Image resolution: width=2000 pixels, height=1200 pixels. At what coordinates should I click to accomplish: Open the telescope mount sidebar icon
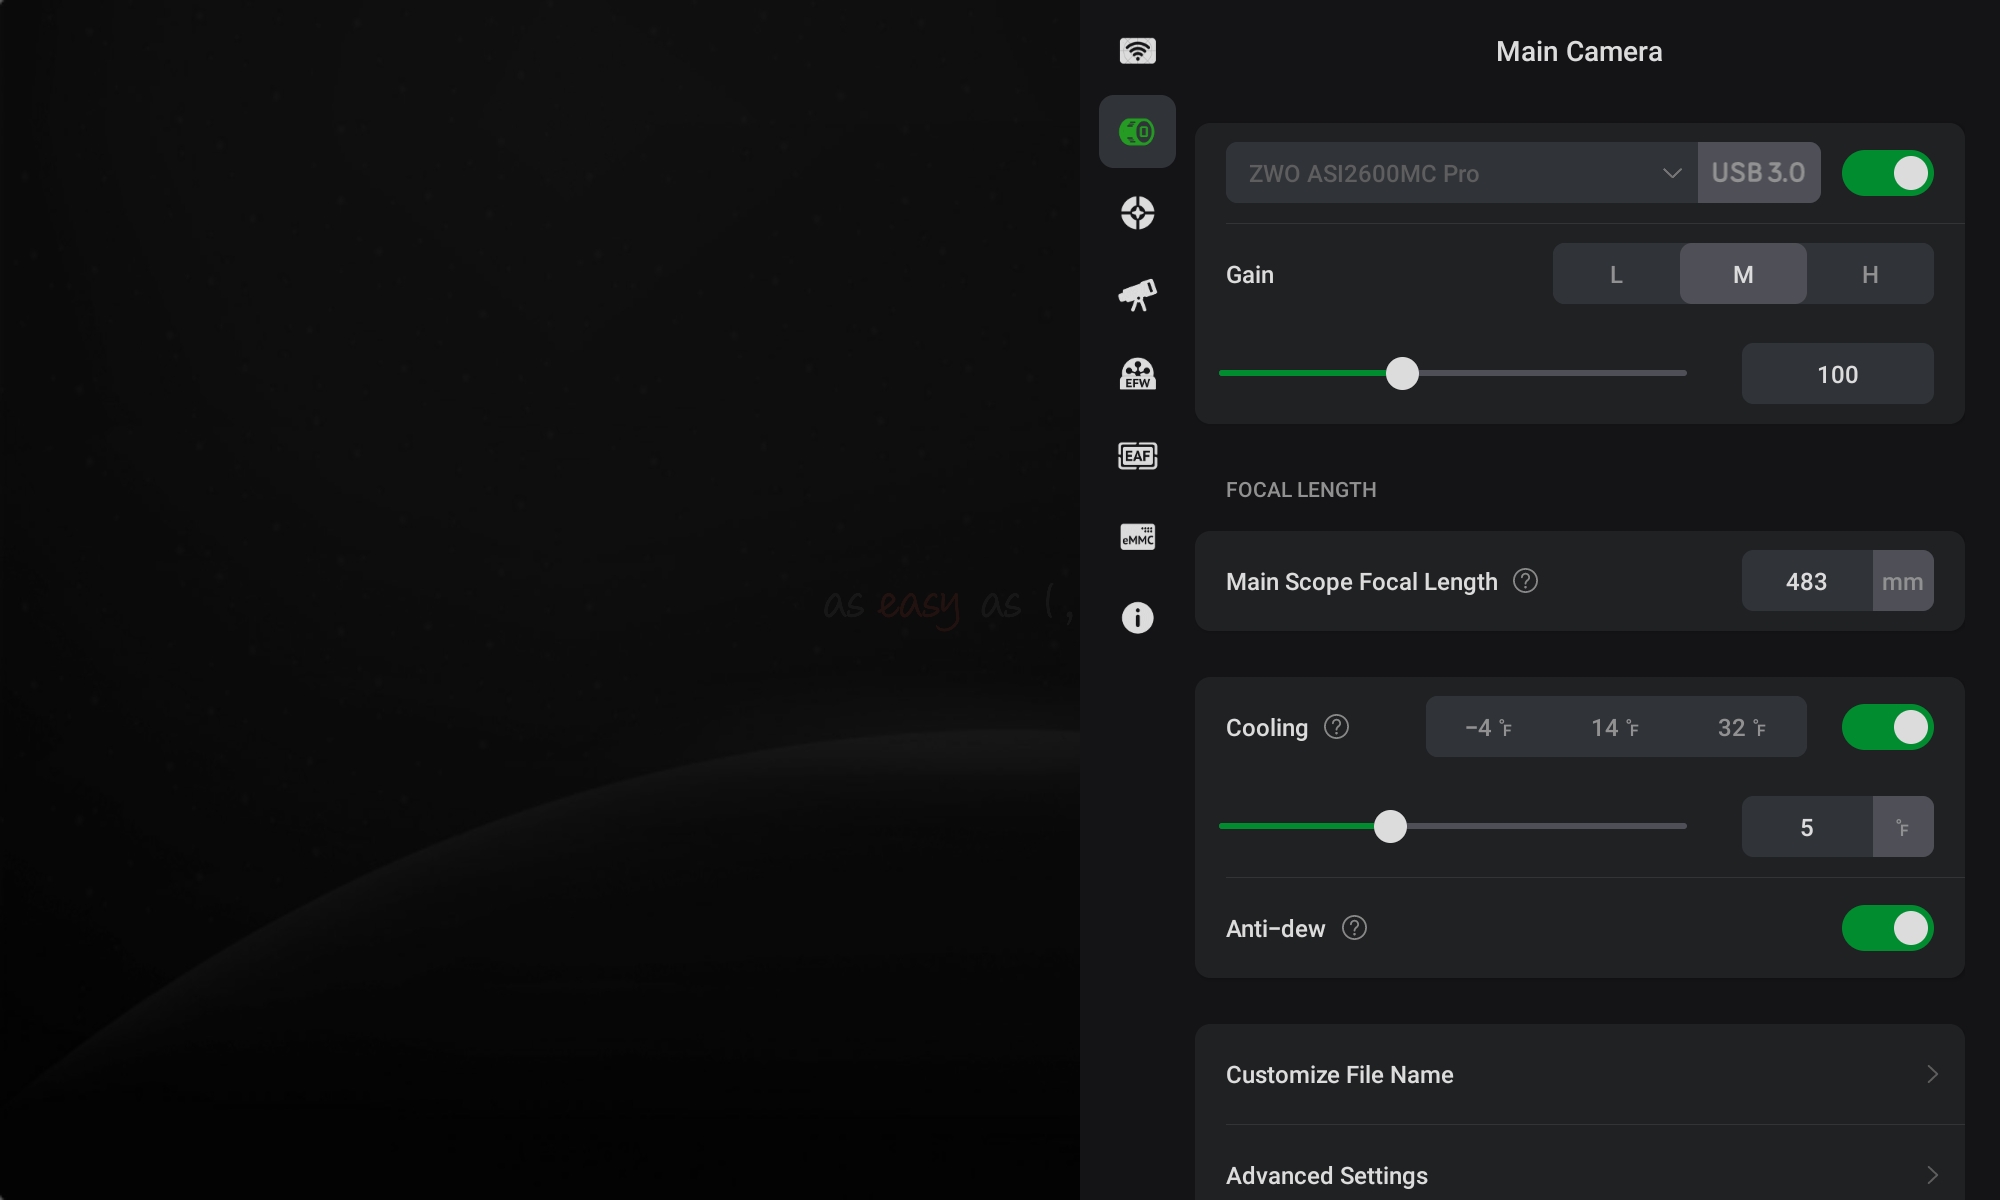tap(1137, 295)
